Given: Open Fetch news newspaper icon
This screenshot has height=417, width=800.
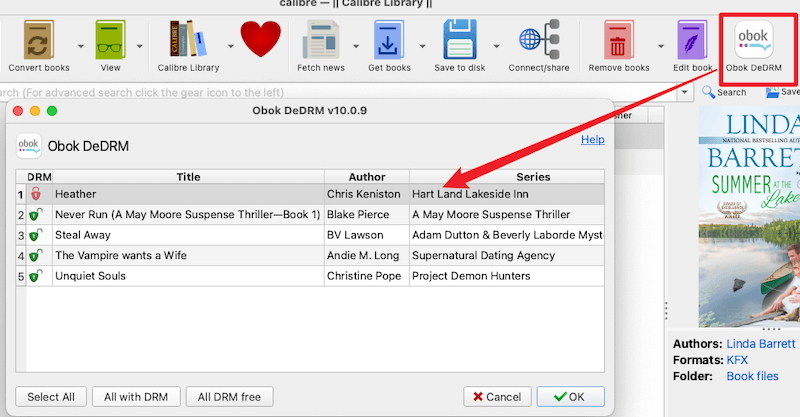Looking at the screenshot, I should point(321,40).
